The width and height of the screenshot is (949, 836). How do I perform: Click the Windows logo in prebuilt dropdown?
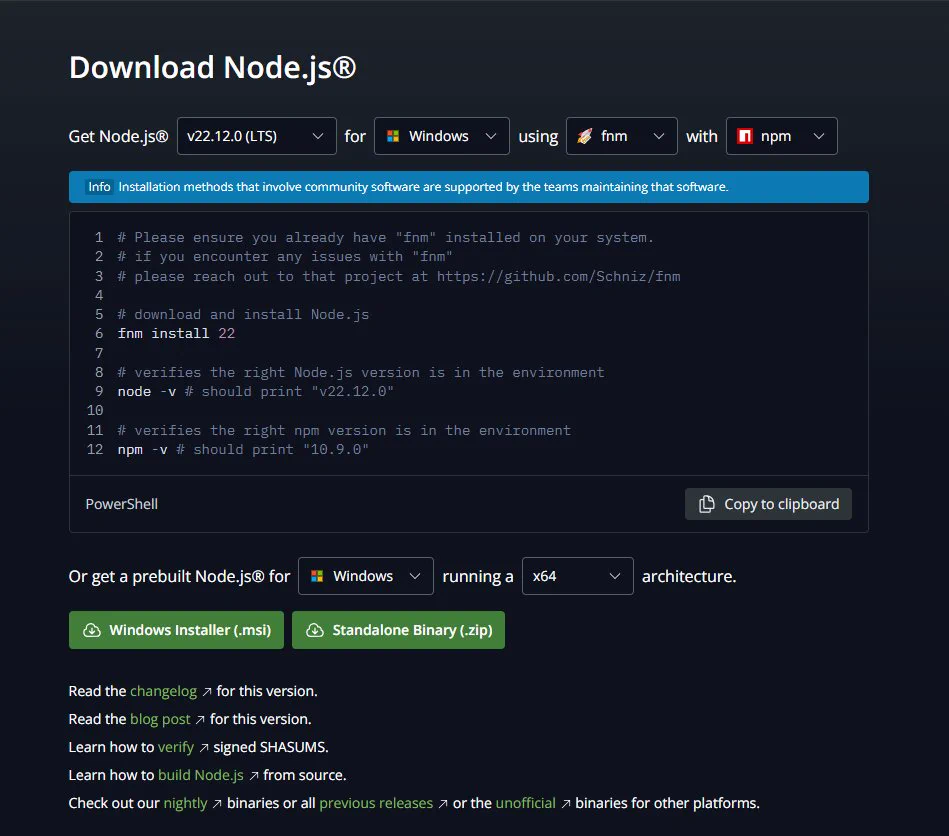(317, 576)
